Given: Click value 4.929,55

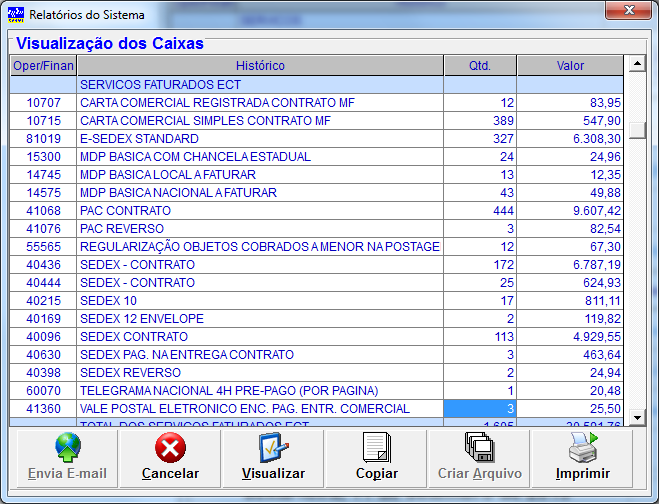Looking at the screenshot, I should tap(597, 337).
